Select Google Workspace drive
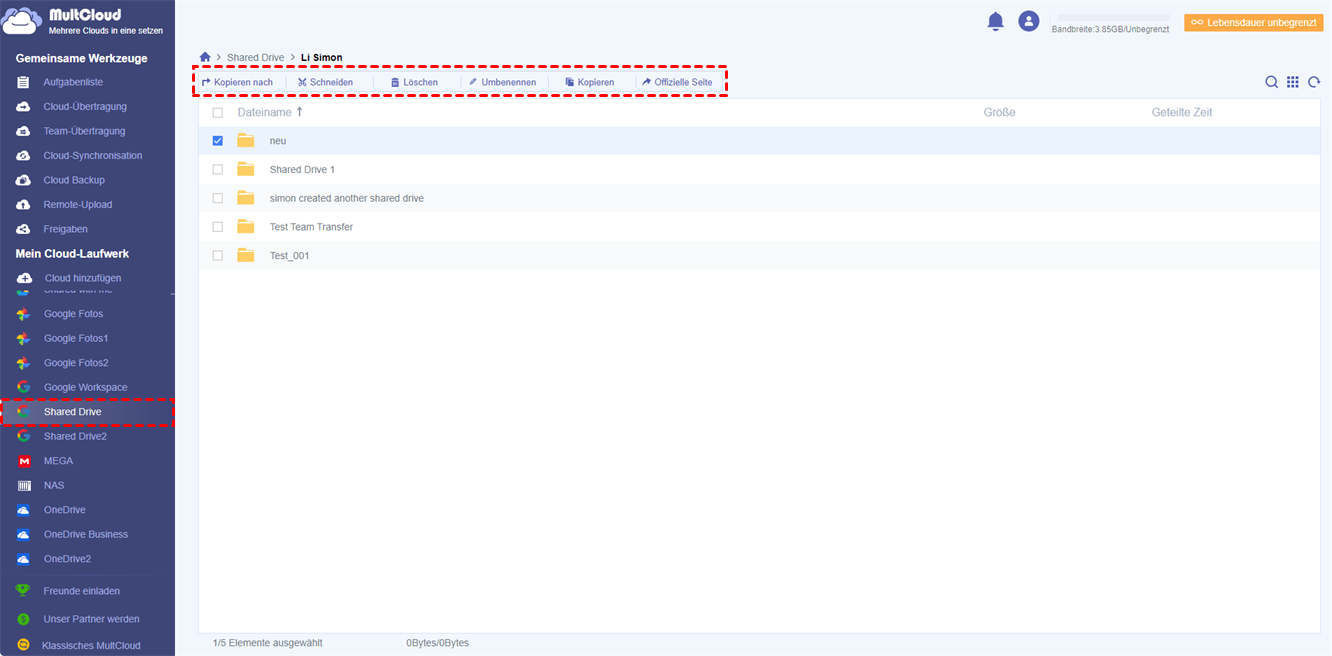The width and height of the screenshot is (1332, 656). click(x=86, y=388)
